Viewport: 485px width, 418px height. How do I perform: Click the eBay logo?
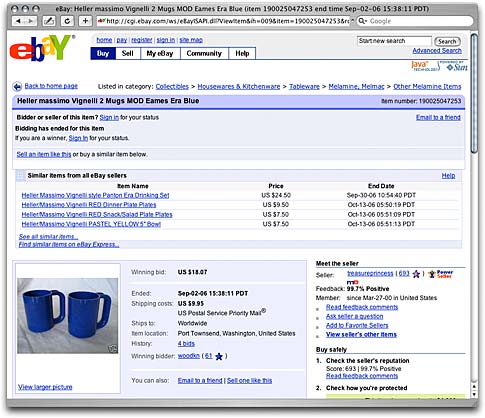click(42, 48)
